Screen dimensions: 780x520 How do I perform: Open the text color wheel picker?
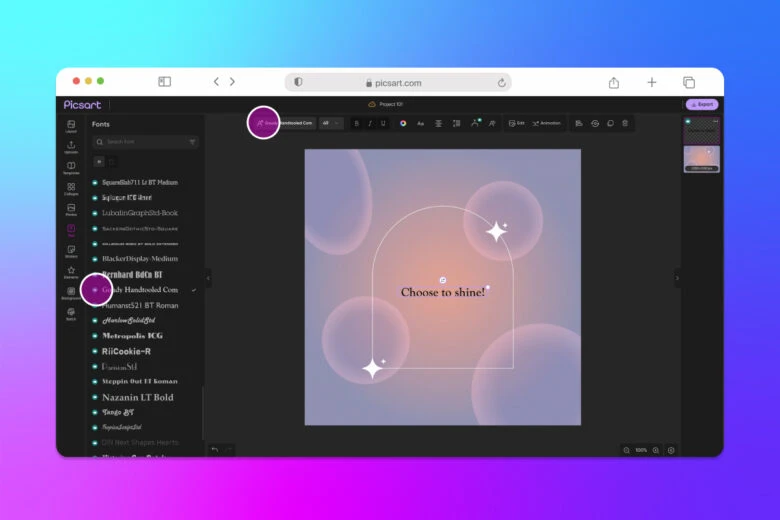pos(403,123)
